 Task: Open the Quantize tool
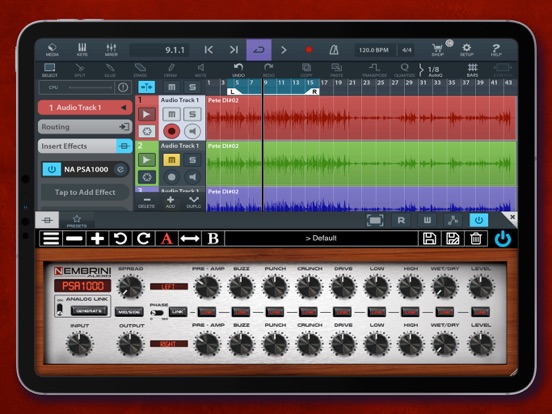coord(404,70)
